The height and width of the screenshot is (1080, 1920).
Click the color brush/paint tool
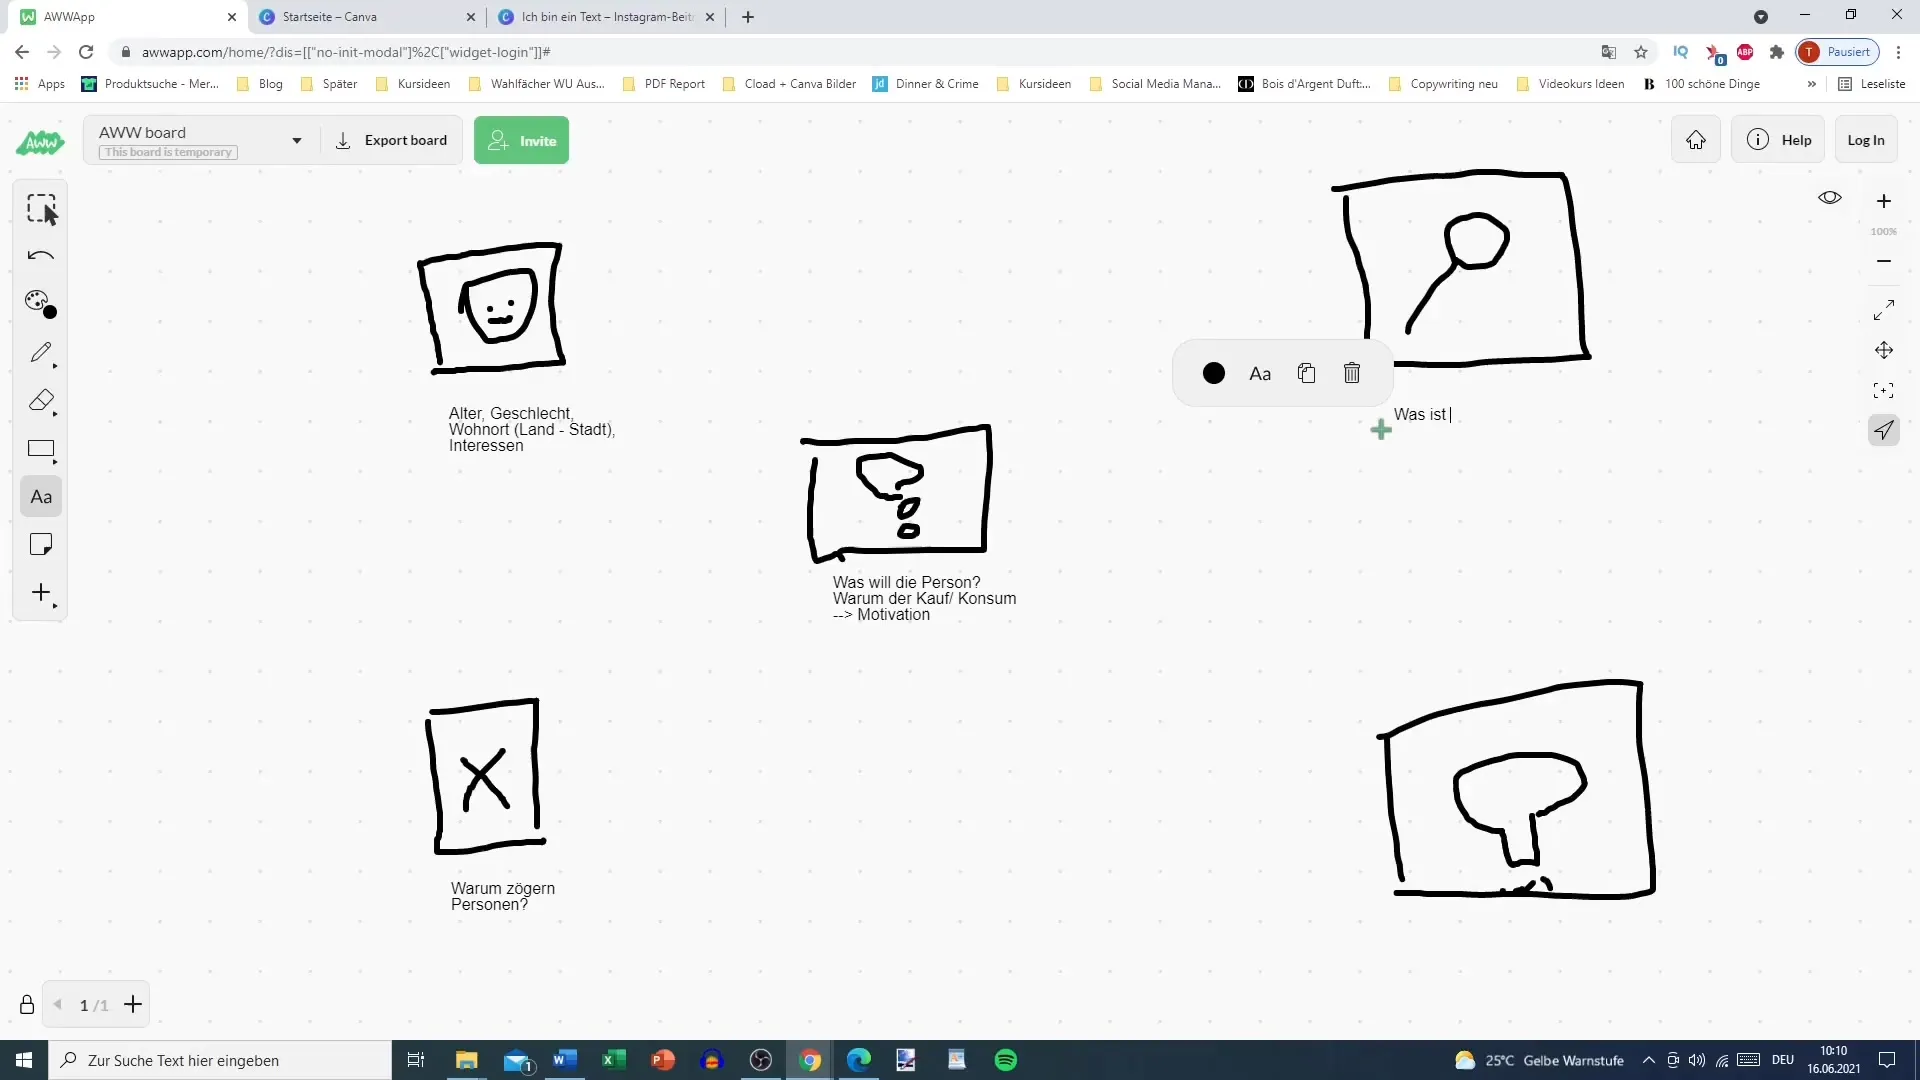tap(40, 303)
